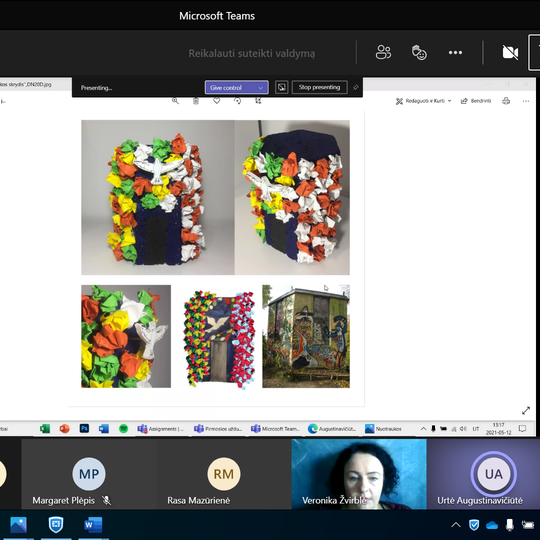Open the More actions ellipsis menu
The image size is (540, 540).
(x=455, y=53)
